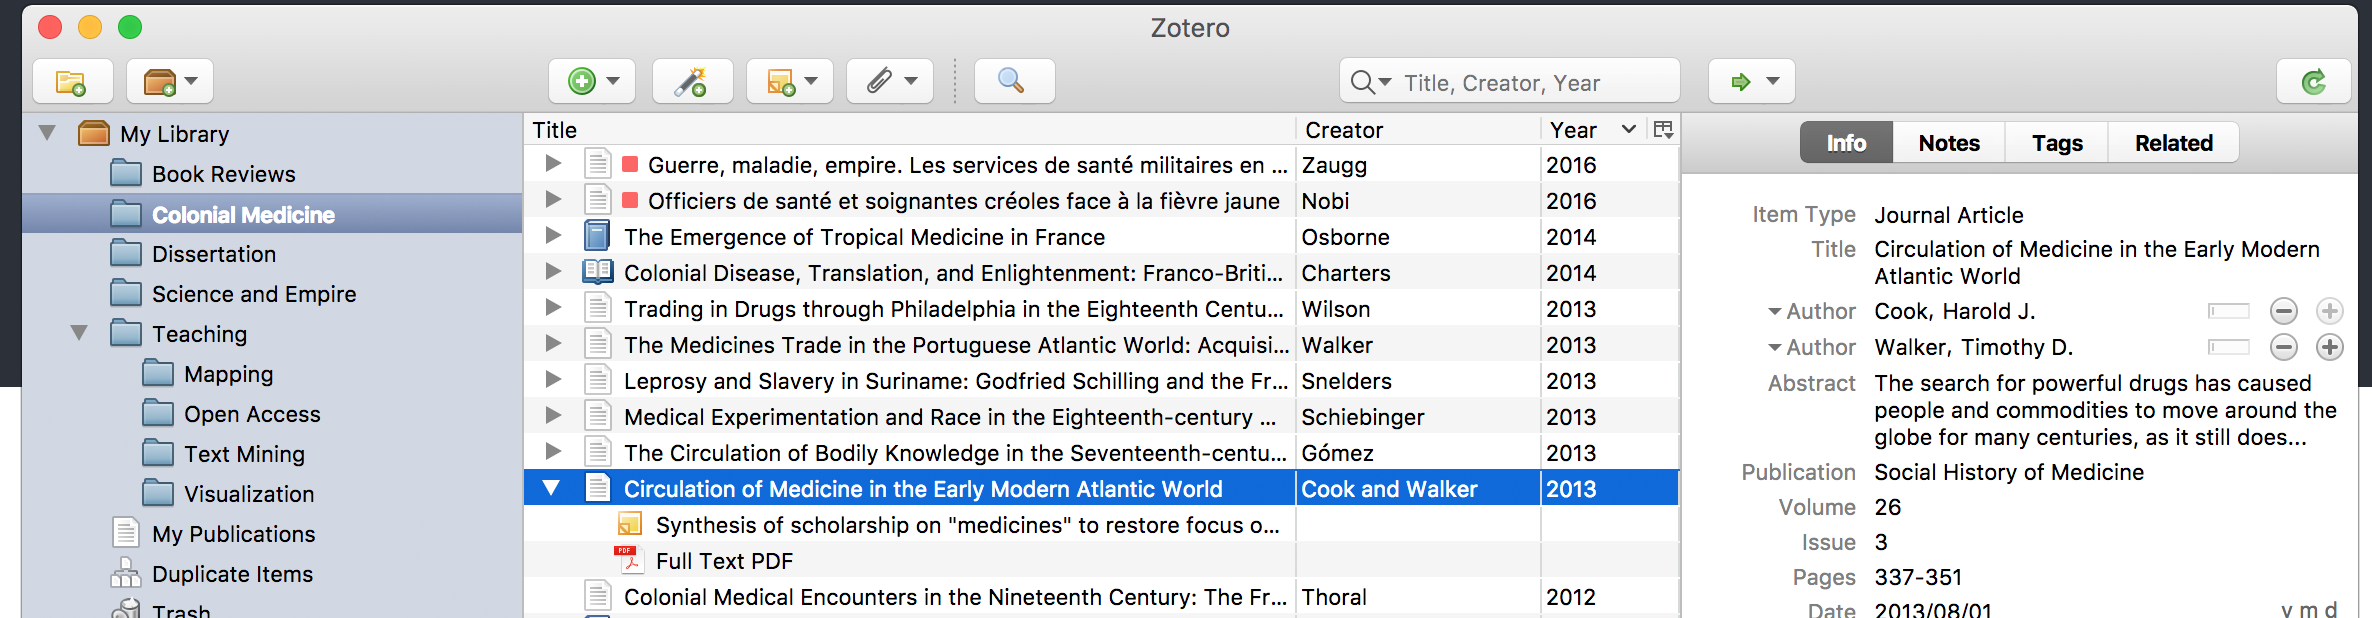Switch to the Tags tab
Image resolution: width=2372 pixels, height=618 pixels.
click(2057, 143)
